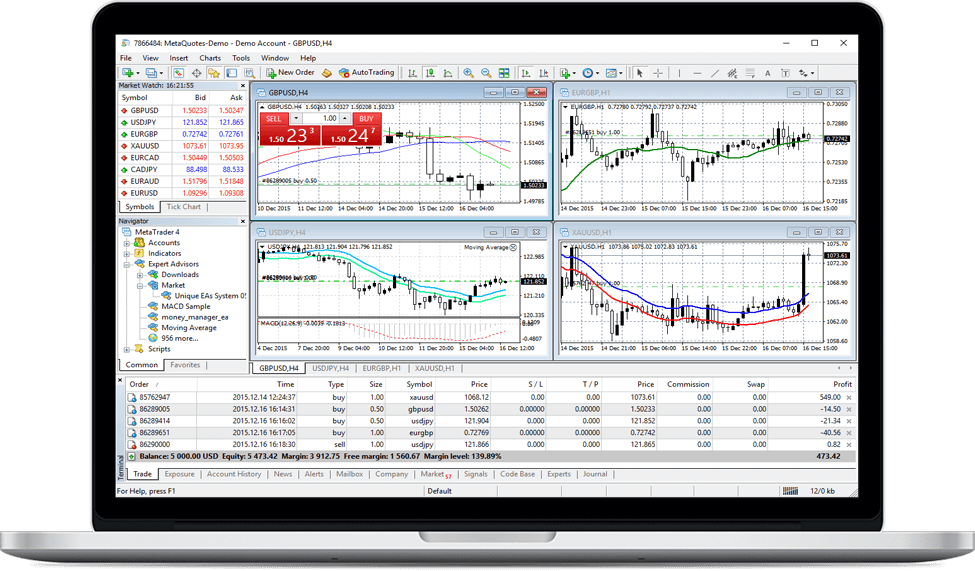
Task: Click the New Order toolbar button
Action: [x=290, y=73]
